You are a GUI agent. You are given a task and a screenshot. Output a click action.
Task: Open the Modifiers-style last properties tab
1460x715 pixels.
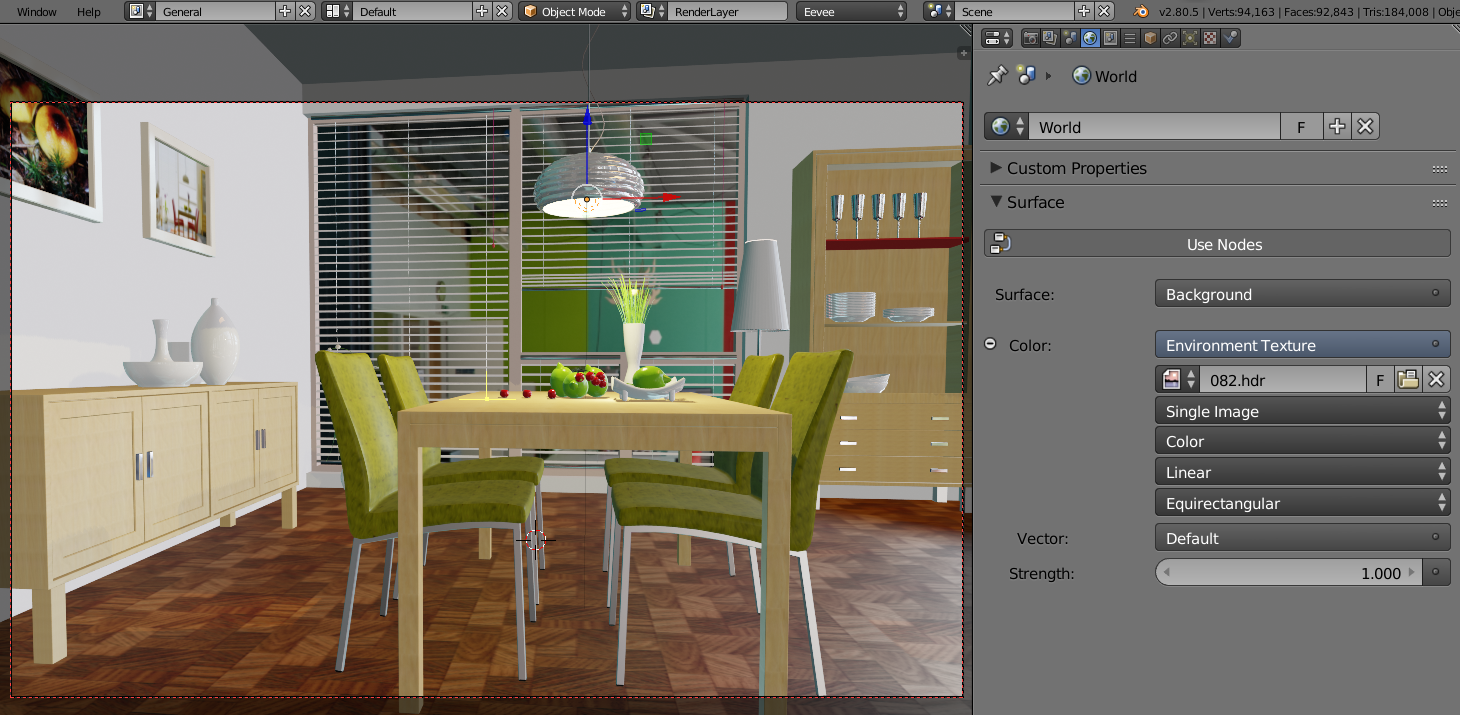click(1230, 38)
